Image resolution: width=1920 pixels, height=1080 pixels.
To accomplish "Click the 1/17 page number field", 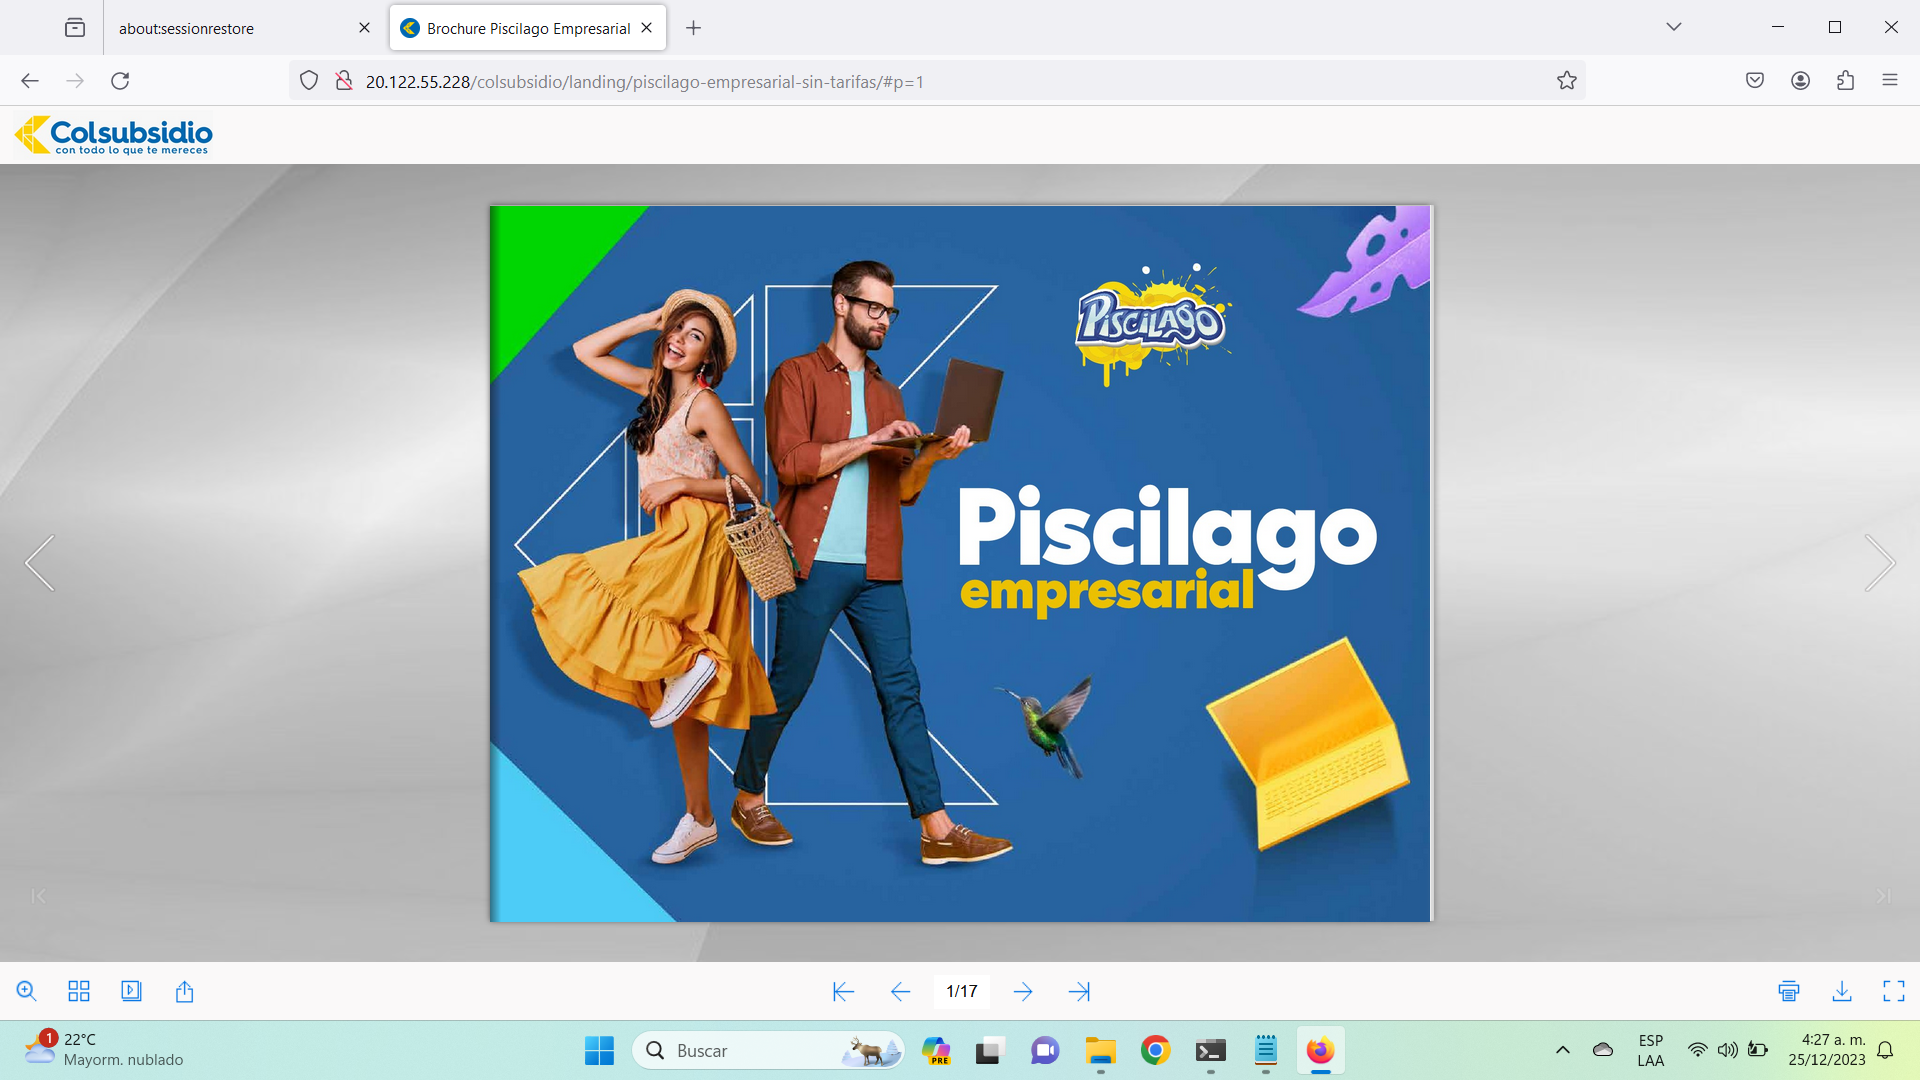I will 961,991.
